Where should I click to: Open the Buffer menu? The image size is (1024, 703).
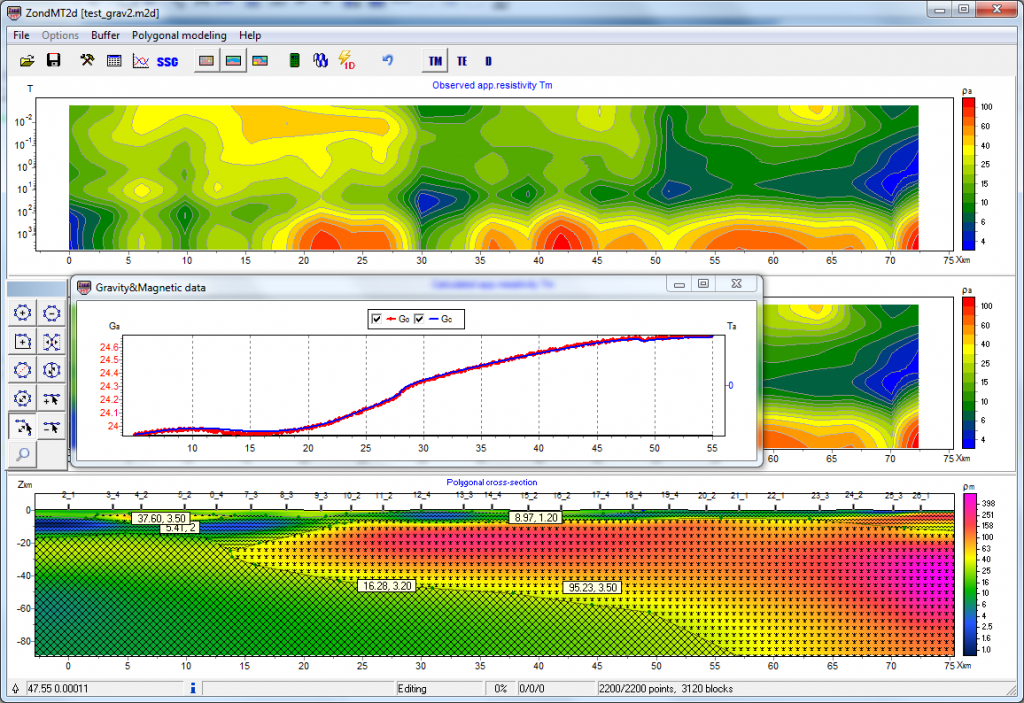pos(105,35)
